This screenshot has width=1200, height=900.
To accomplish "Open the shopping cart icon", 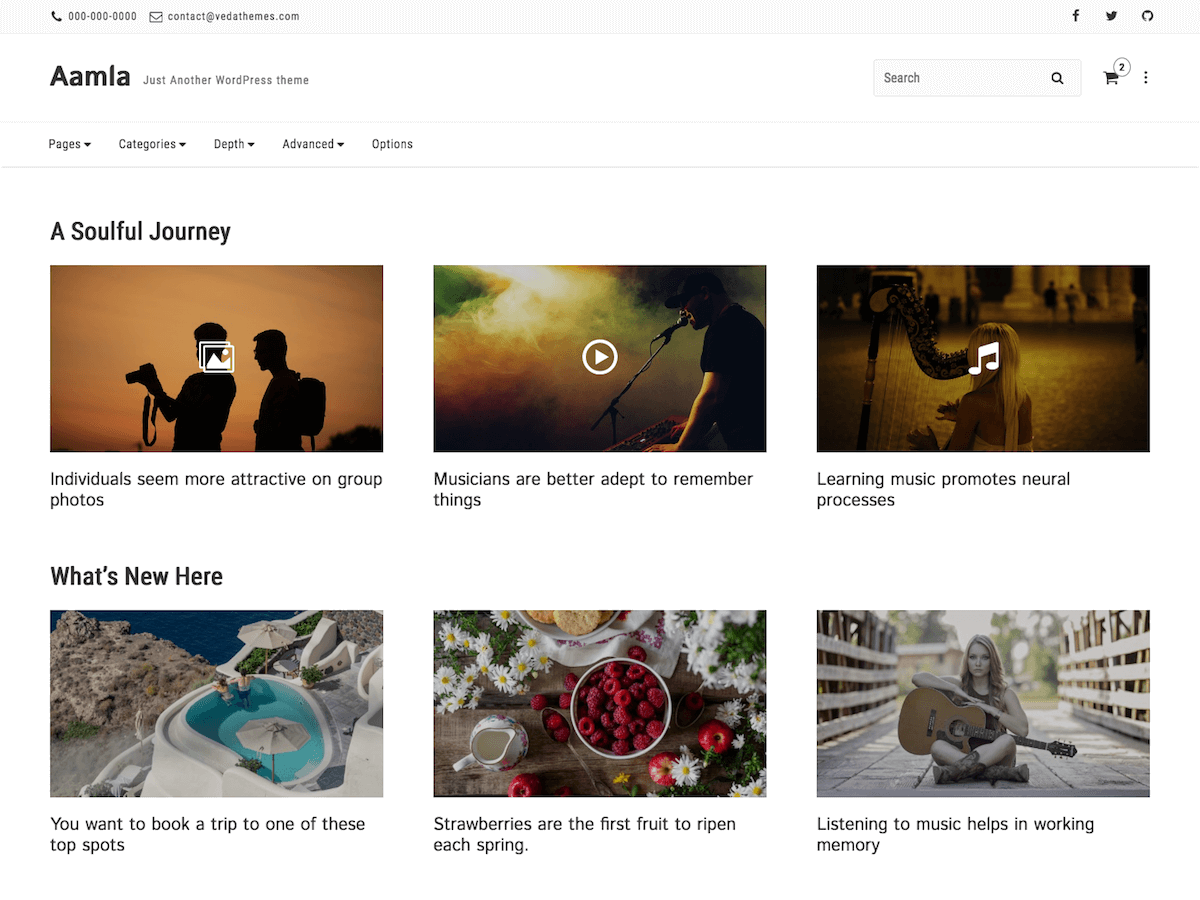I will [x=1111, y=78].
